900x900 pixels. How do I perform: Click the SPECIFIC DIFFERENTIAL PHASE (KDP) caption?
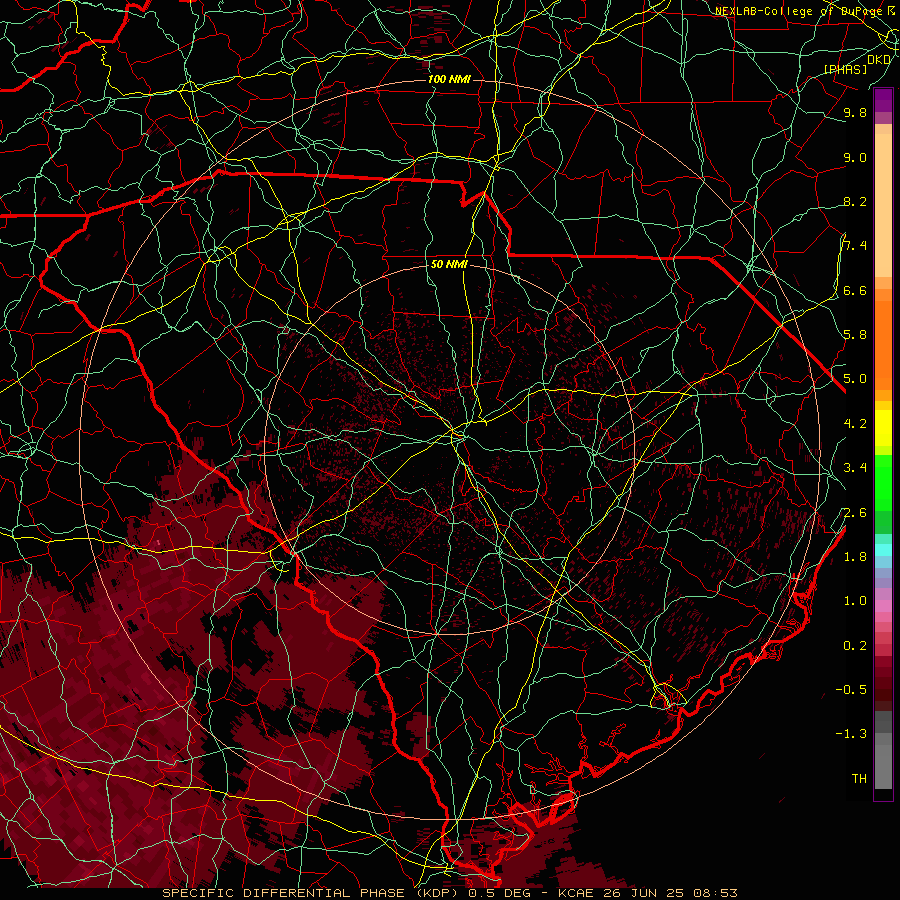coord(311,893)
